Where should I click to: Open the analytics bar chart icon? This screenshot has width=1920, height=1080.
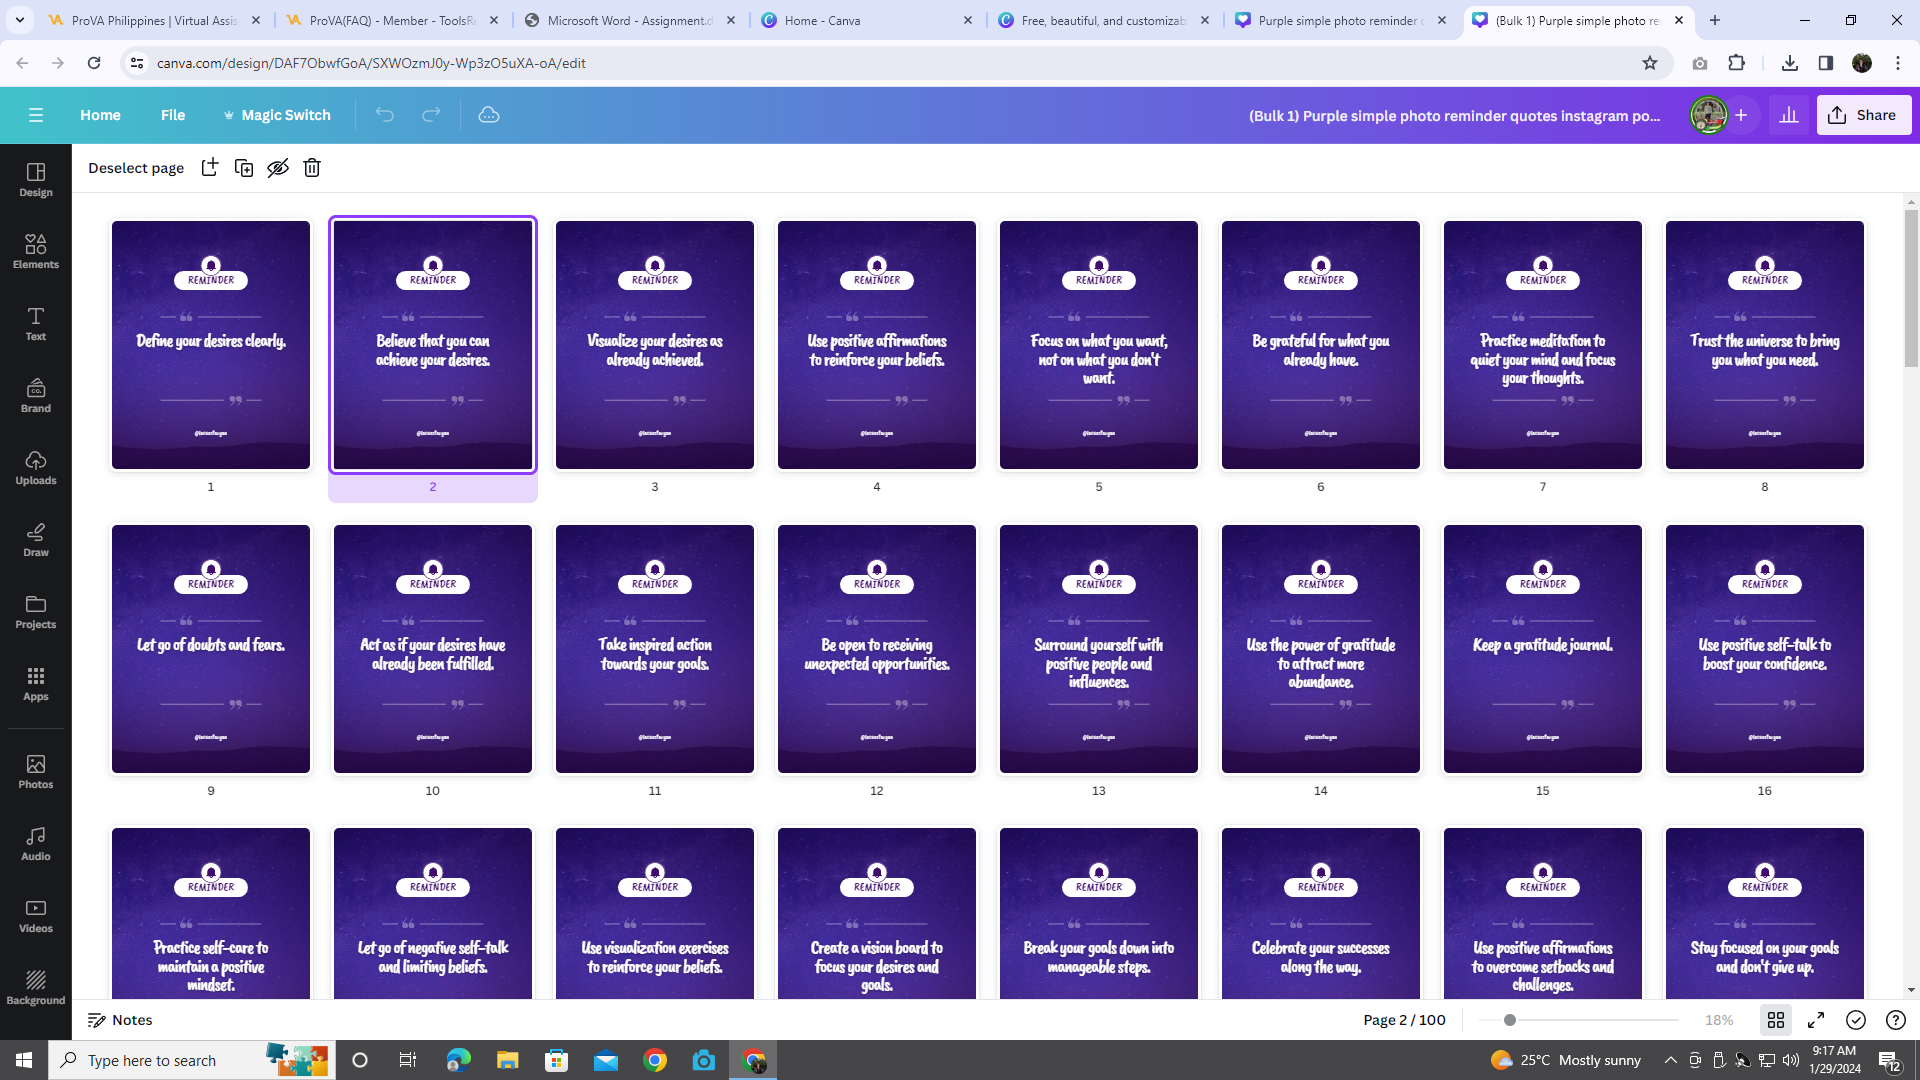[1789, 115]
